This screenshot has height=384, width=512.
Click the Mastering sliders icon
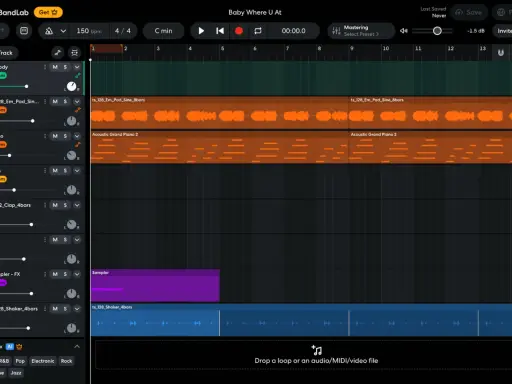(336, 31)
